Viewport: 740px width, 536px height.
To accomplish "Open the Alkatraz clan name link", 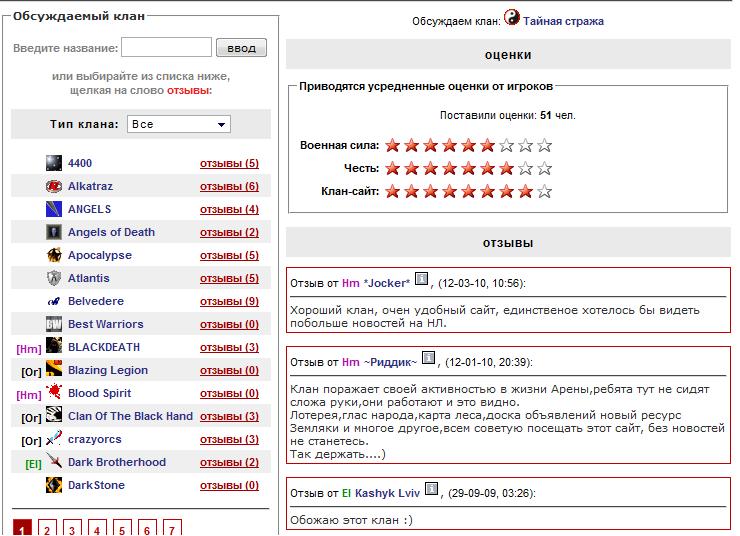I will pos(90,186).
